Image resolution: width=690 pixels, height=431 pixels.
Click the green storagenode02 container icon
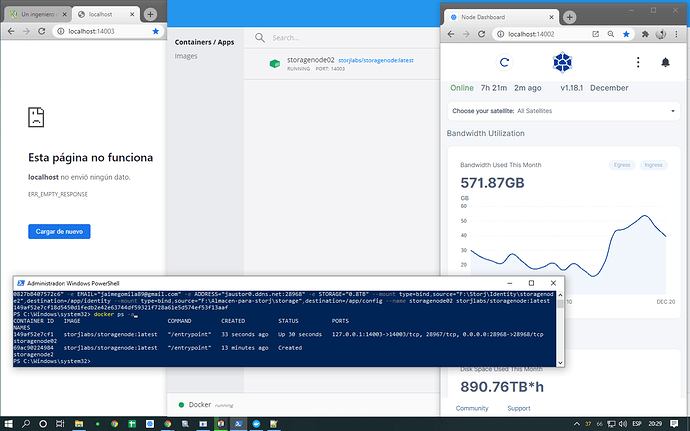[x=273, y=64]
